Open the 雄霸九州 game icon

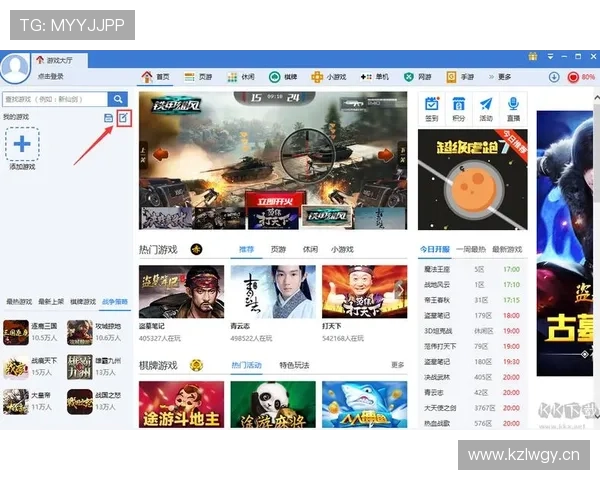[80, 367]
